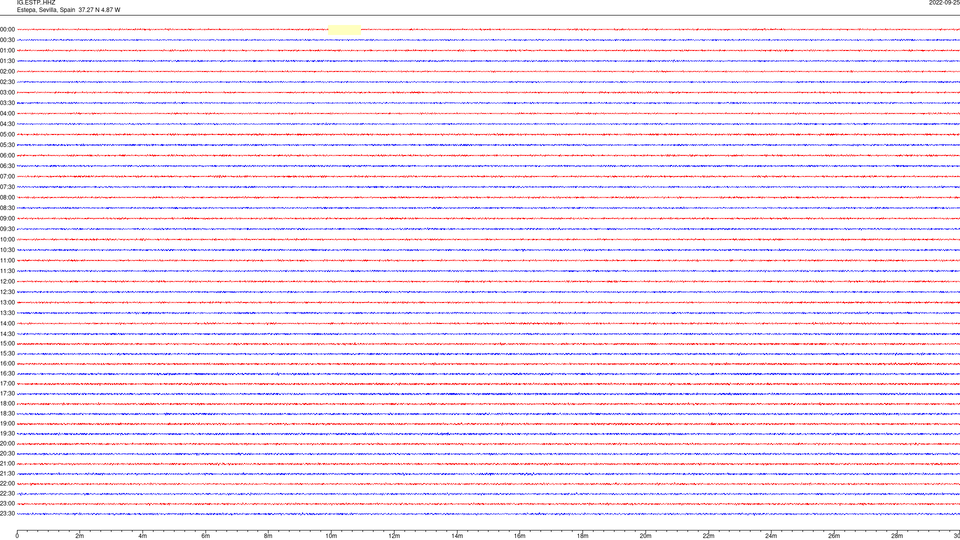
Task: Click the 6m tick label on the time axis
Action: coord(206,536)
